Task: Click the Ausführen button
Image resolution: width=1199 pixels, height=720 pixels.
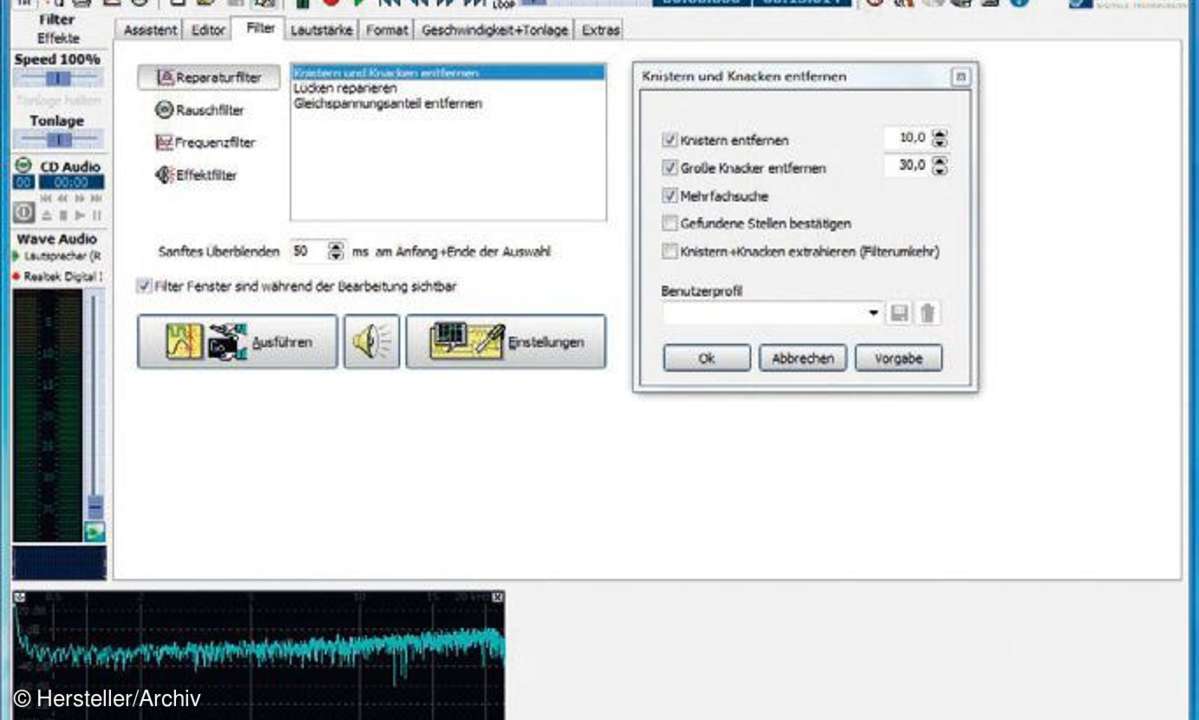Action: tap(237, 342)
